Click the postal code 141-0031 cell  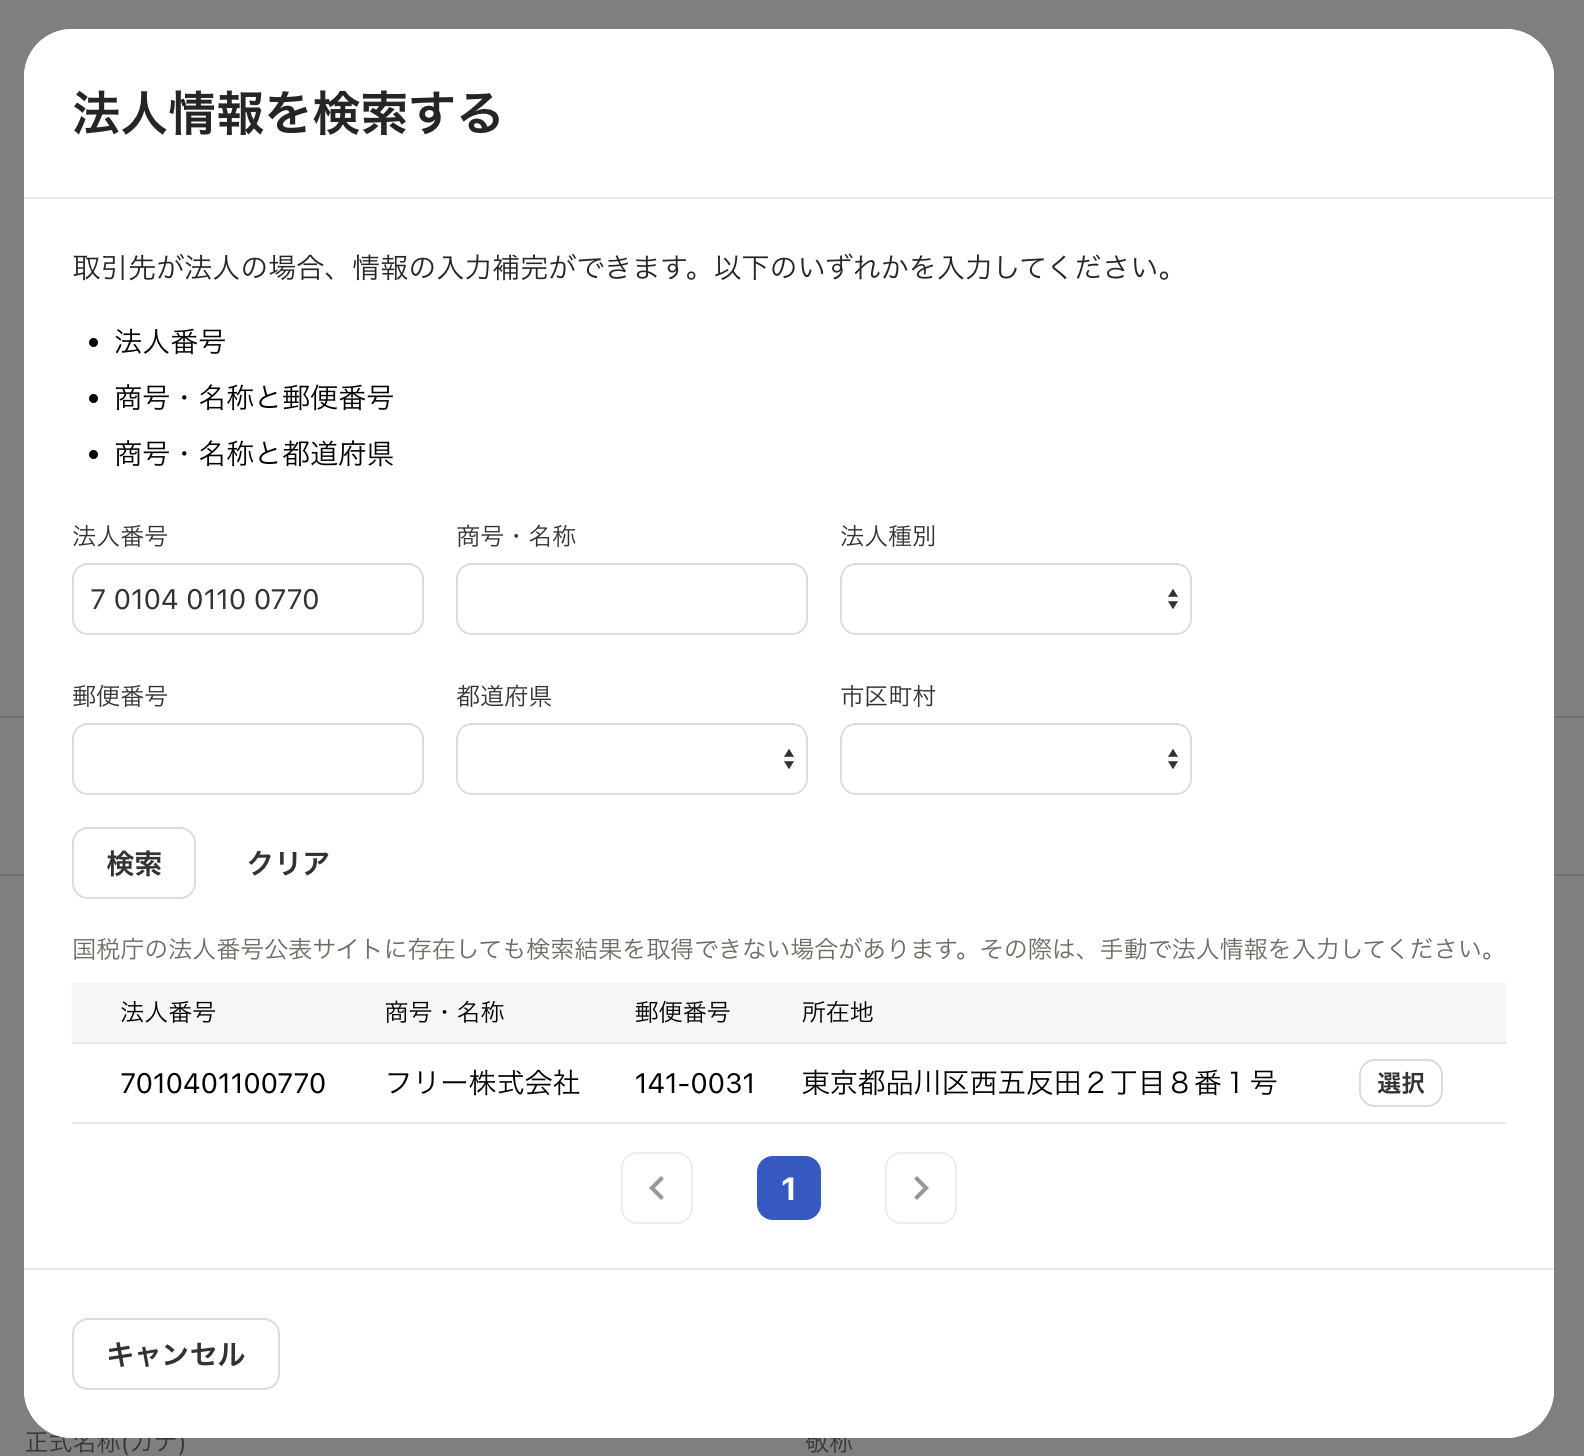click(695, 1083)
